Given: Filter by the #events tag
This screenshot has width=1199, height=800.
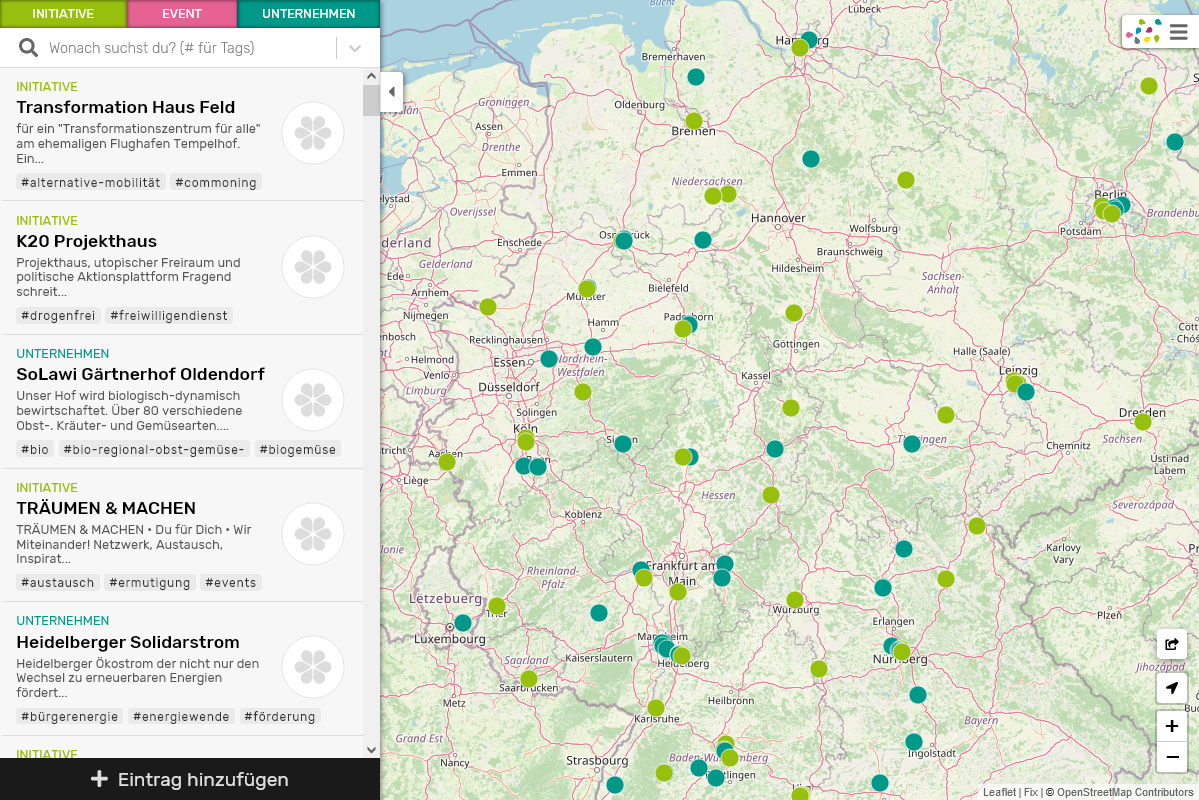Looking at the screenshot, I should 231,583.
